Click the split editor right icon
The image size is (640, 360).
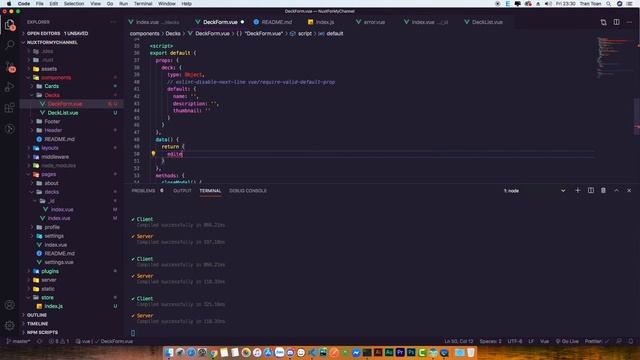point(616,22)
